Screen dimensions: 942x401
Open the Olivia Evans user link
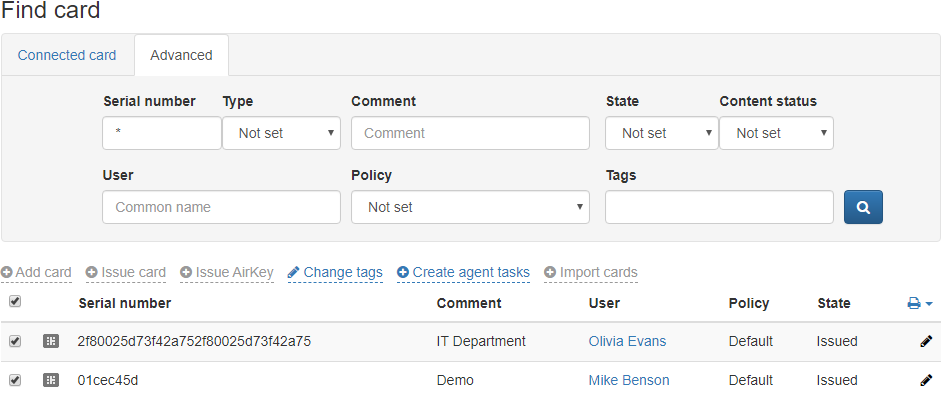click(x=627, y=341)
